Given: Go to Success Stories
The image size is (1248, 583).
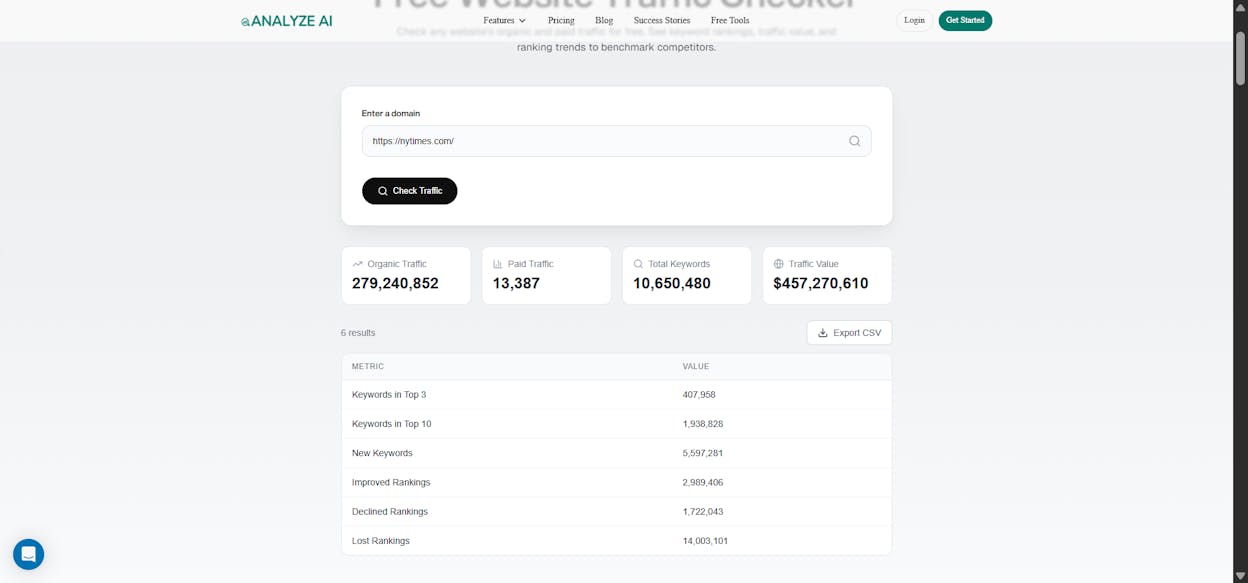Looking at the screenshot, I should tap(662, 20).
